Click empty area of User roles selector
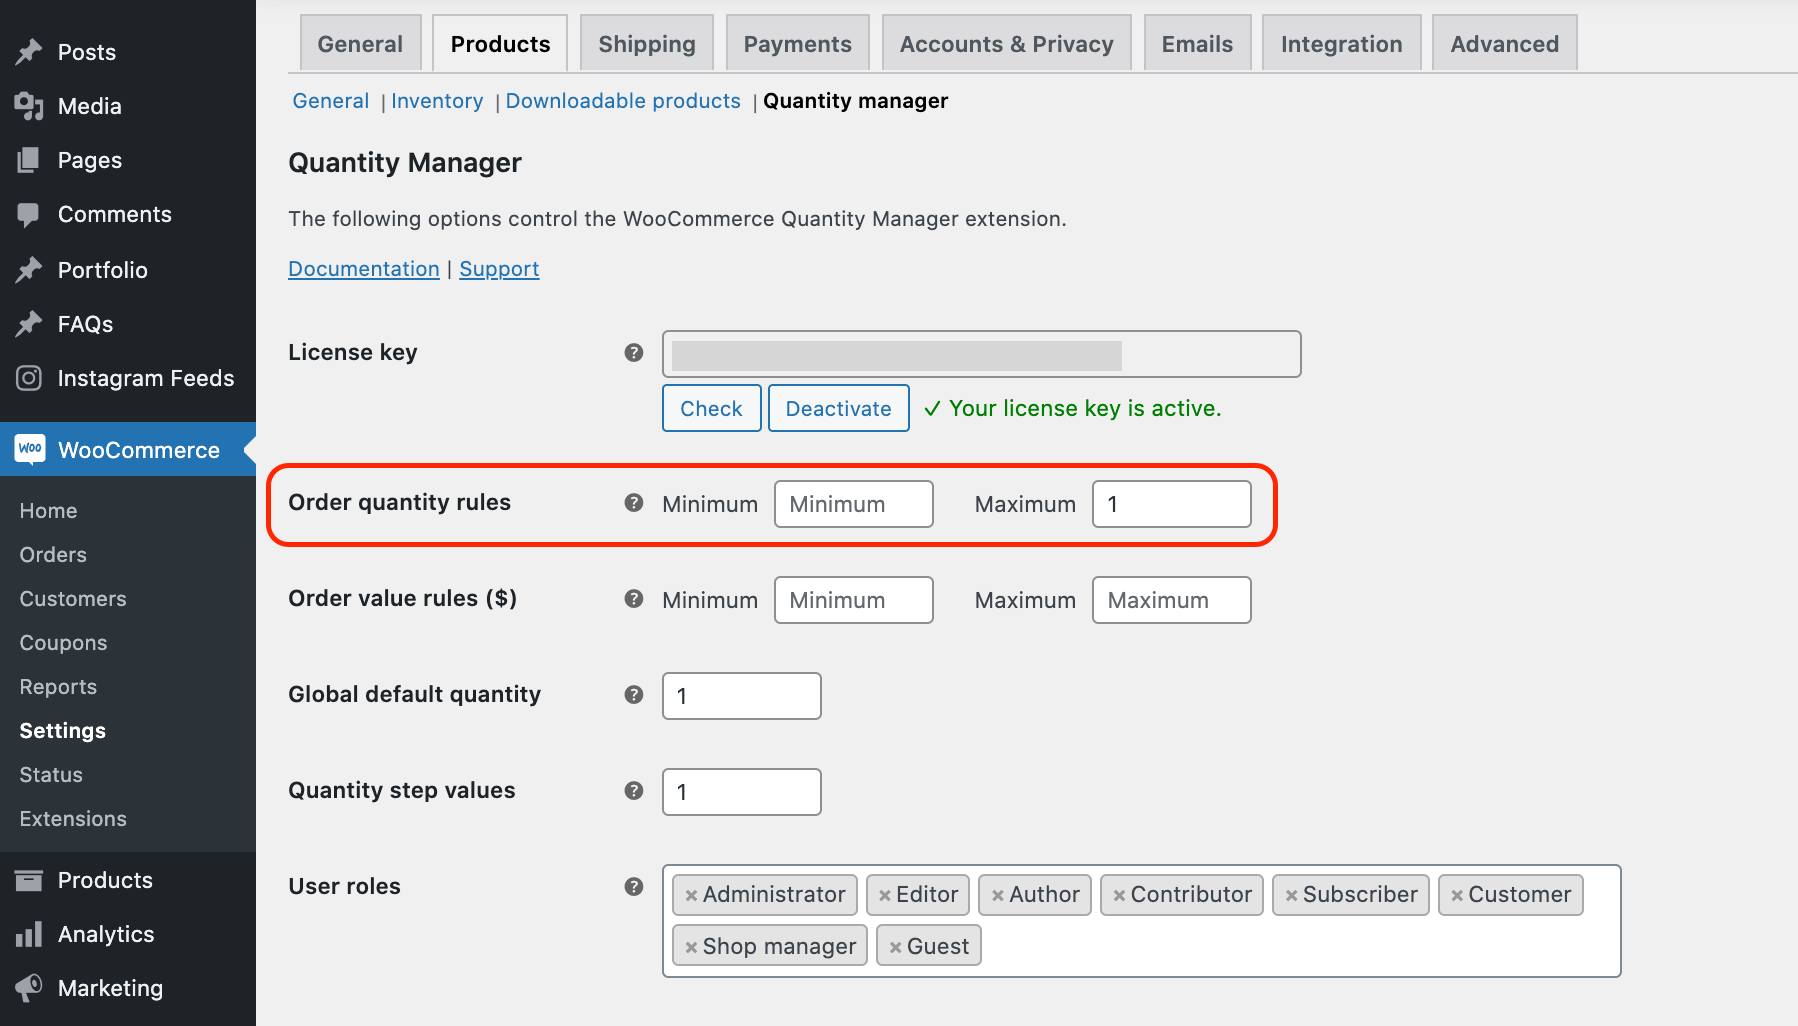 click(1300, 946)
